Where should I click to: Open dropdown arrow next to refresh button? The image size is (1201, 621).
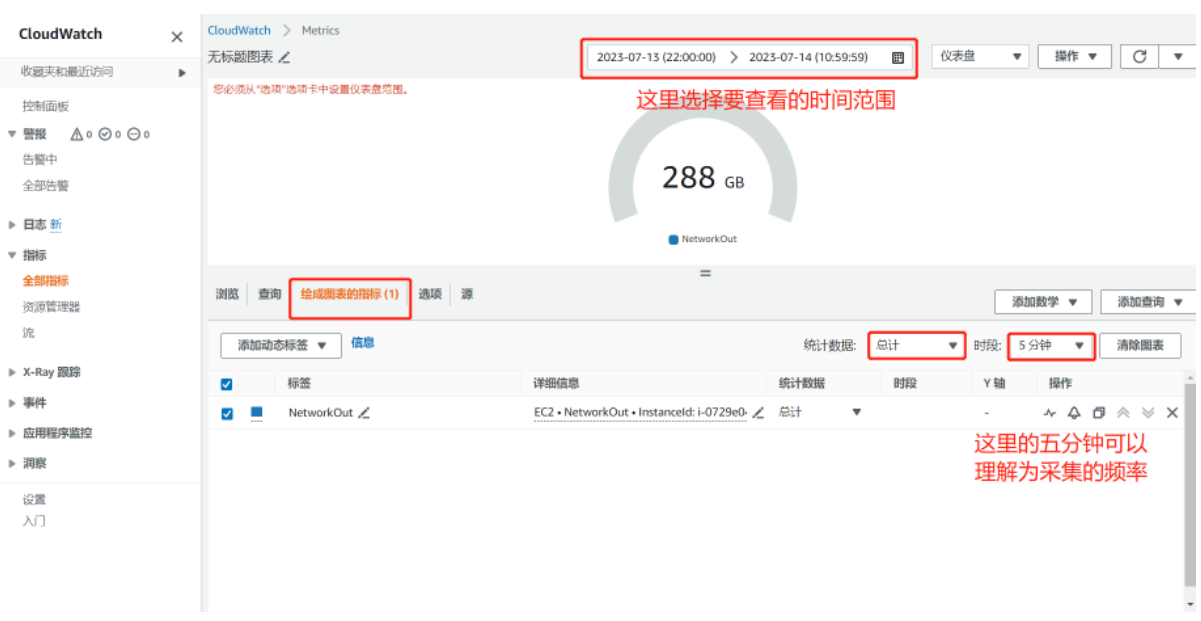1177,57
